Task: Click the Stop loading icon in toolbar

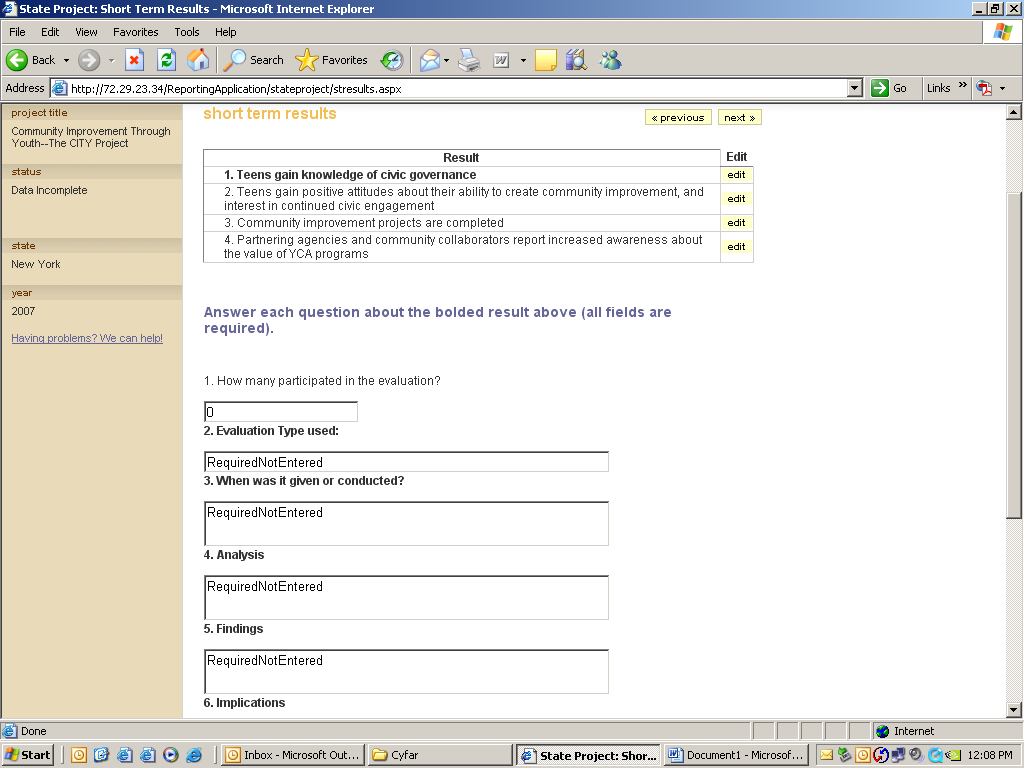Action: 135,60
